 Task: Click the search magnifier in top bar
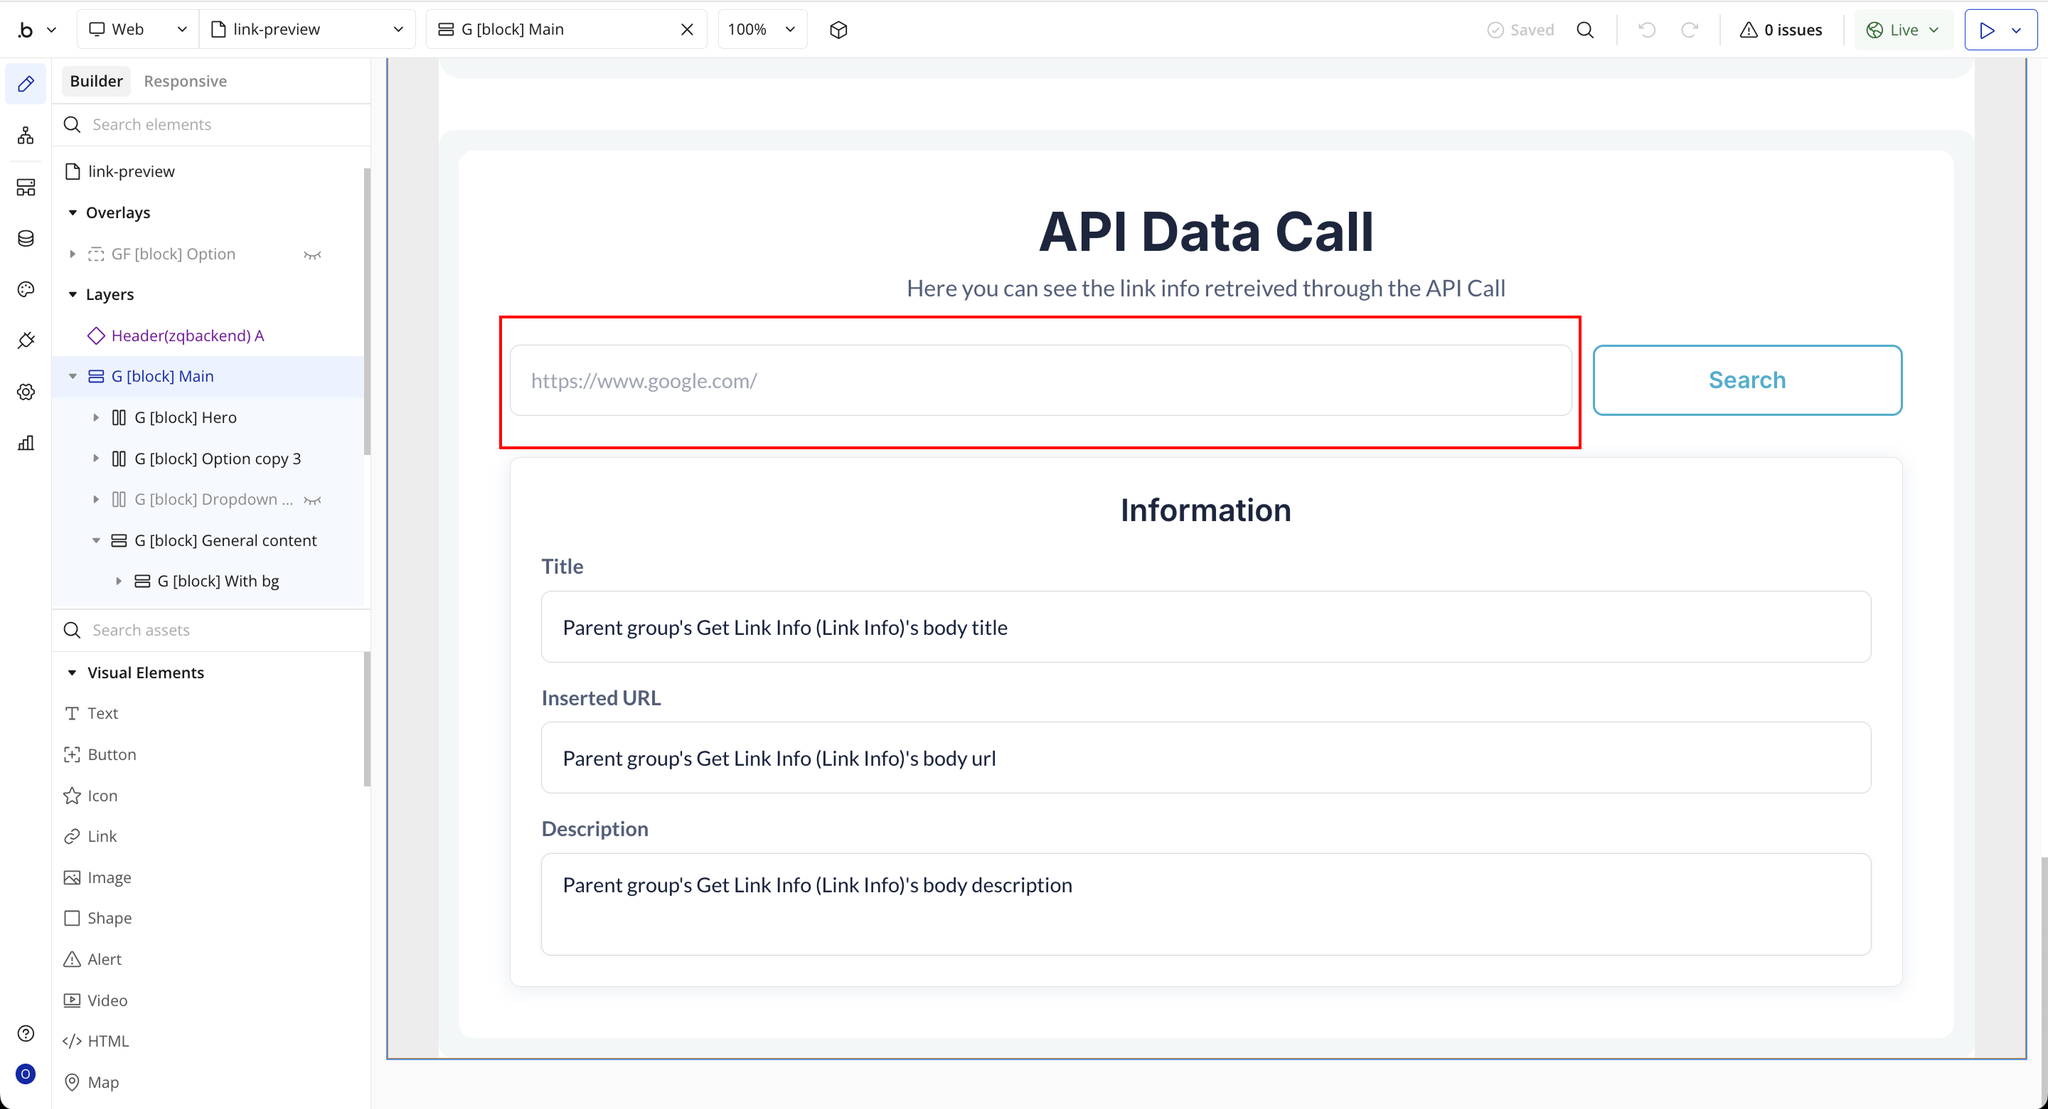[1585, 30]
